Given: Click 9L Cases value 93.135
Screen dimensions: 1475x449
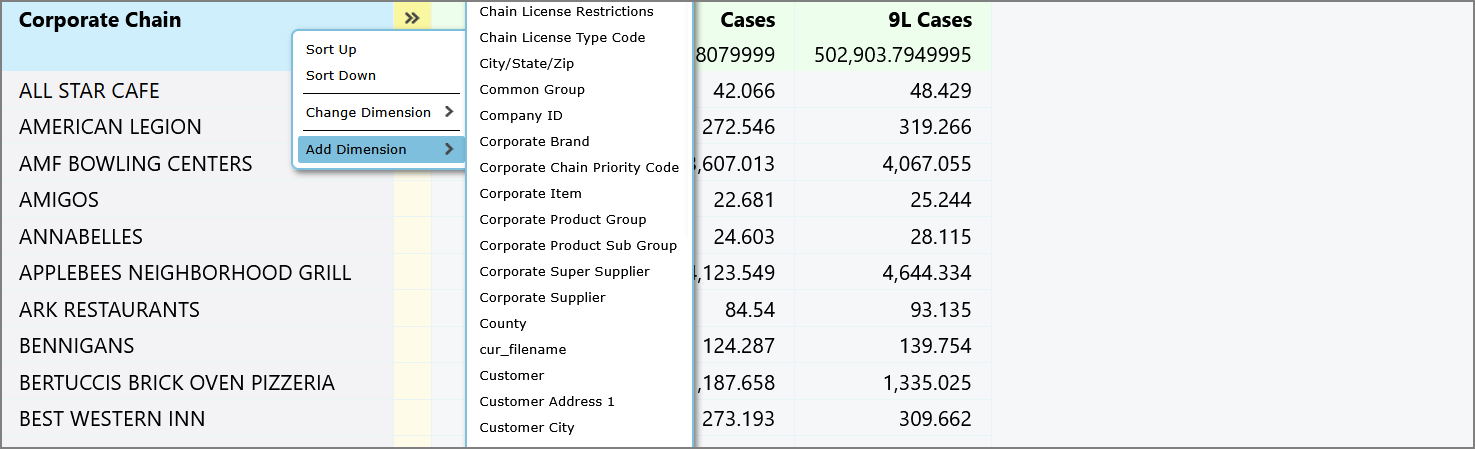Looking at the screenshot, I should [x=941, y=310].
